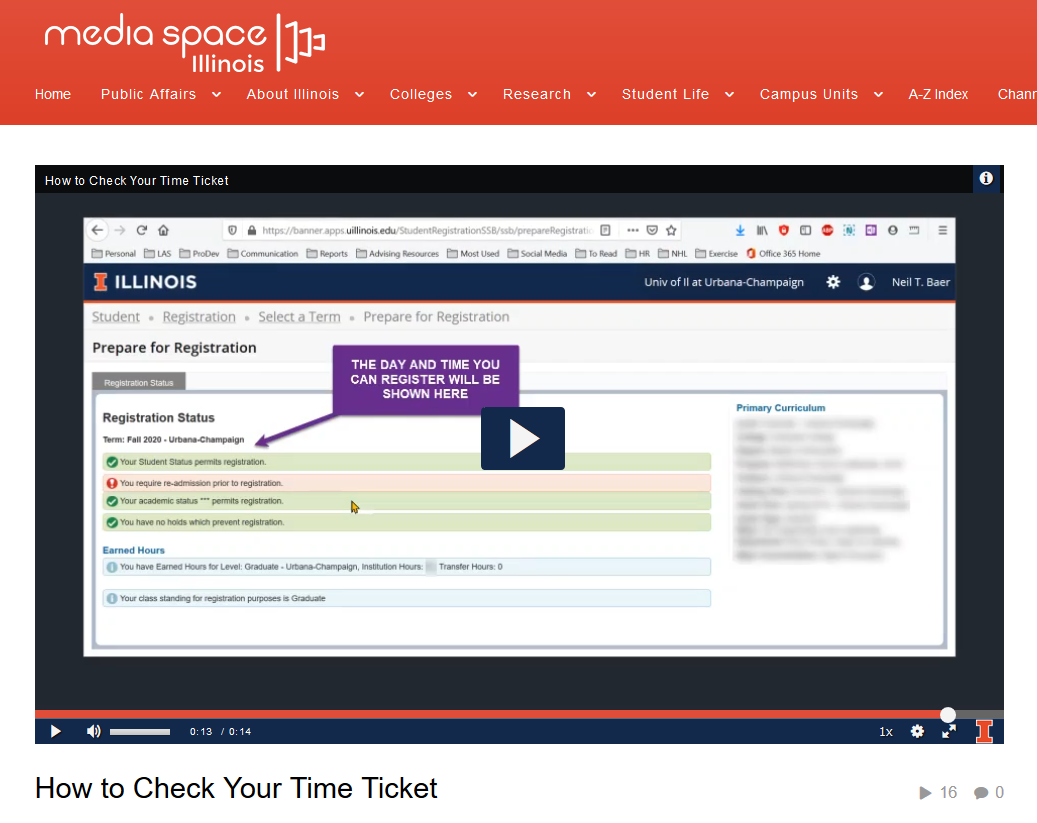1037x823 pixels.
Task: Toggle the 1x playback speed control
Action: coord(885,731)
